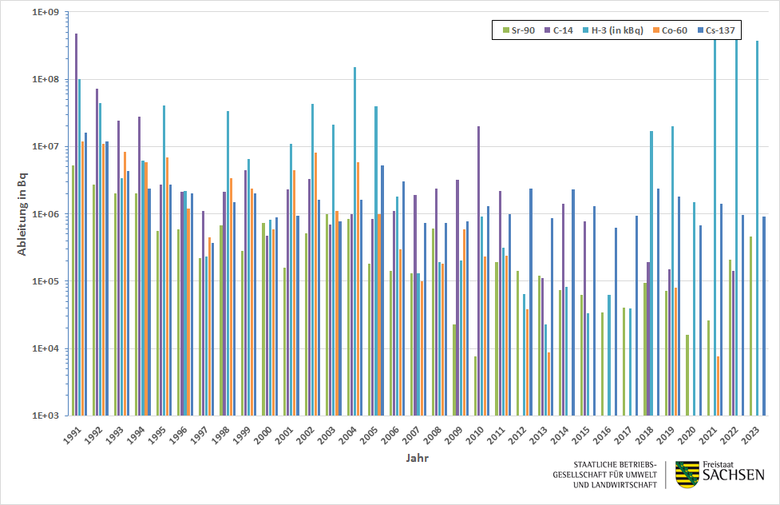
Task: Click the "Cs-137" legend text
Action: [739, 31]
